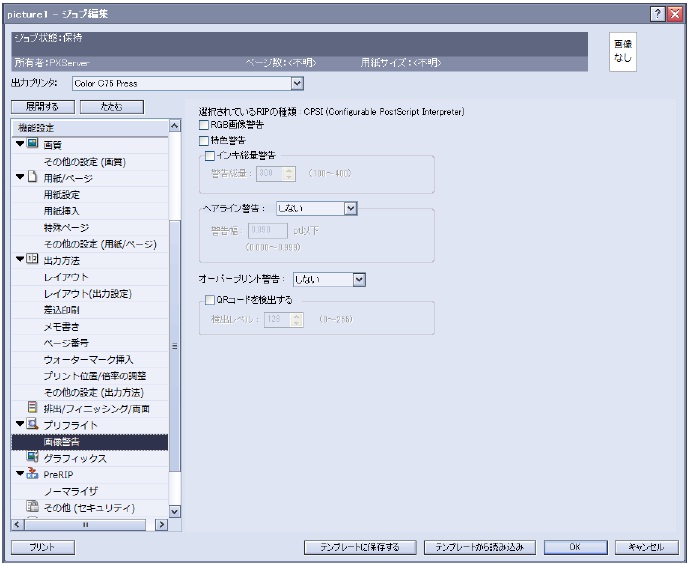Enable the RGB画像警告 checkbox

point(205,125)
